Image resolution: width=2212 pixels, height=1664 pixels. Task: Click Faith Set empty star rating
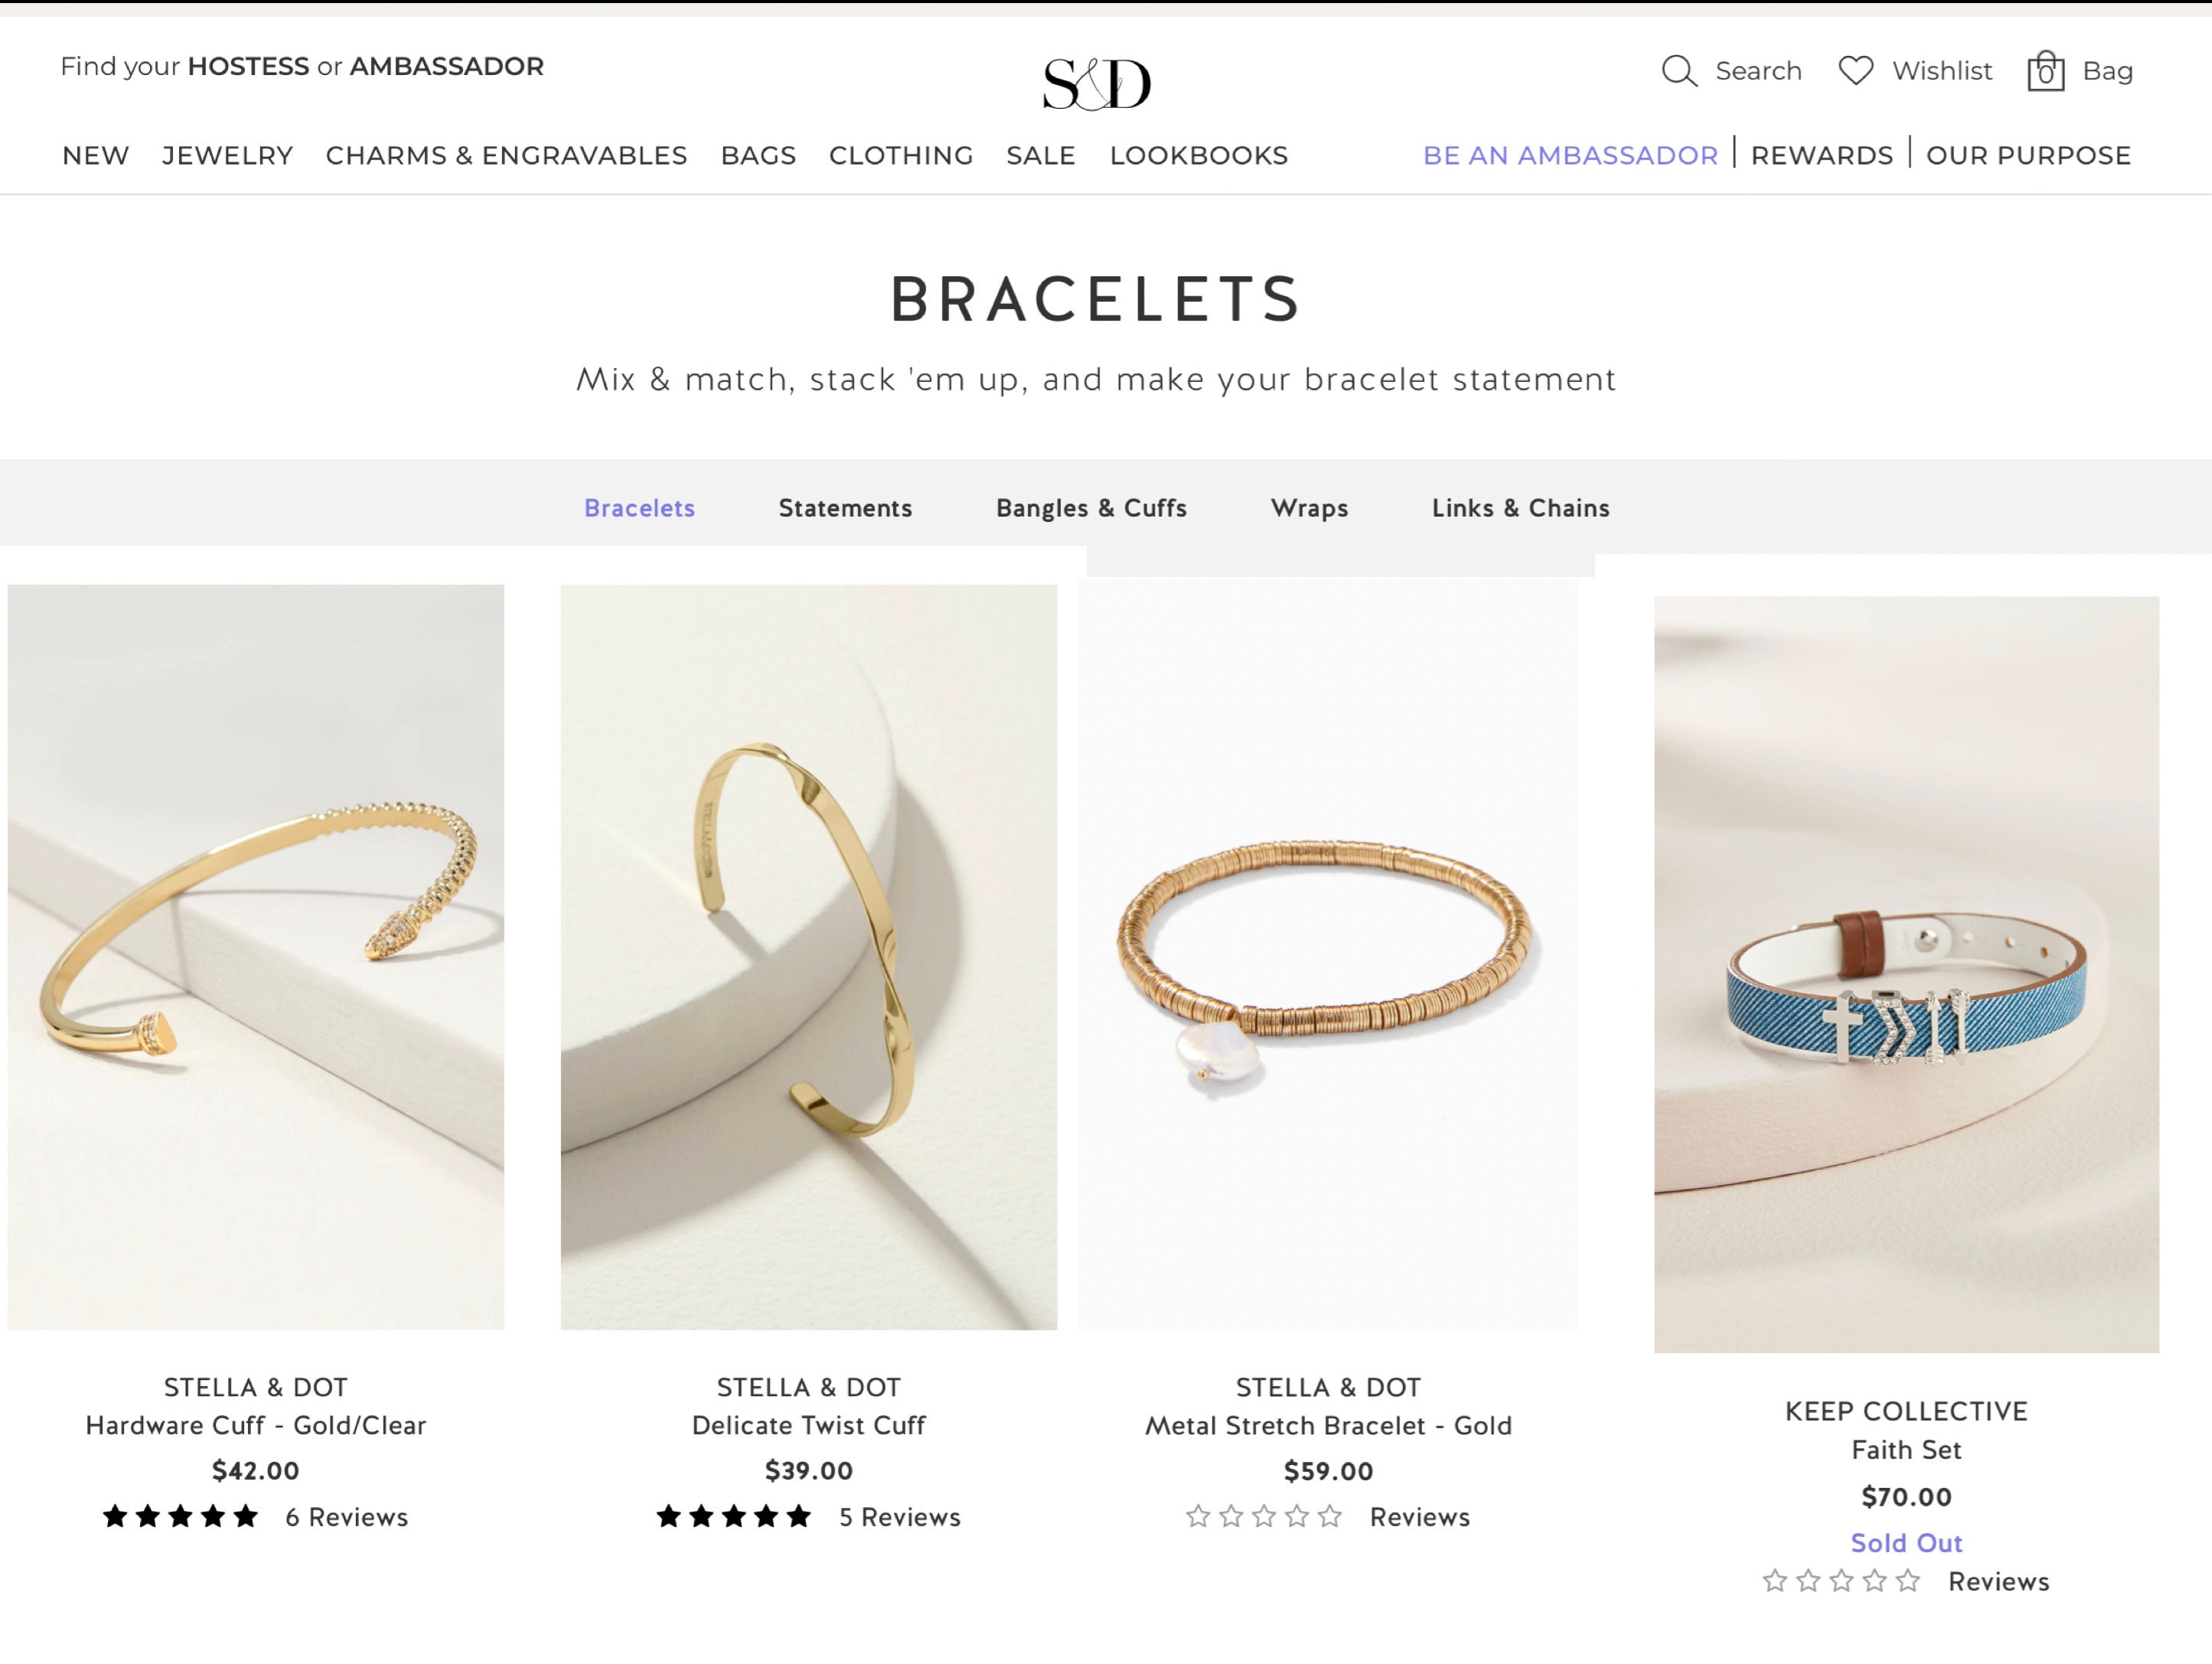(x=1841, y=1581)
